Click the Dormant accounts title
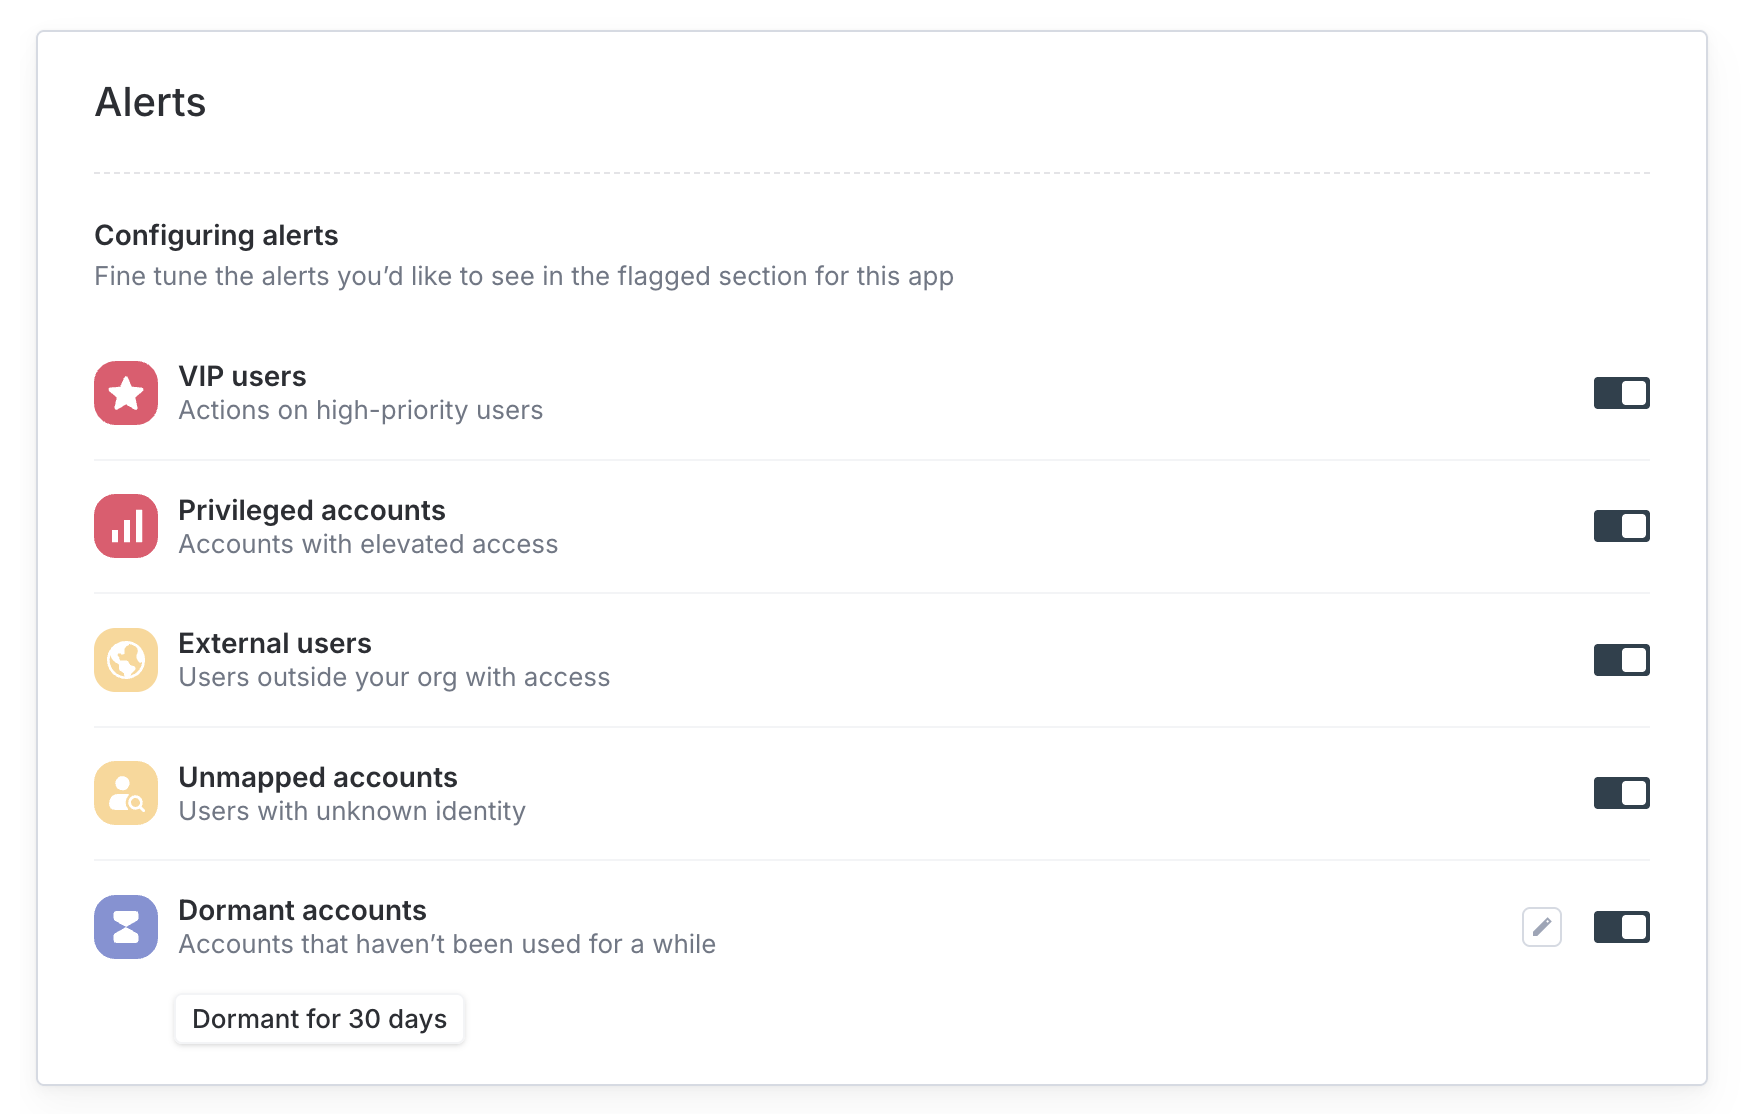 pyautogui.click(x=302, y=910)
